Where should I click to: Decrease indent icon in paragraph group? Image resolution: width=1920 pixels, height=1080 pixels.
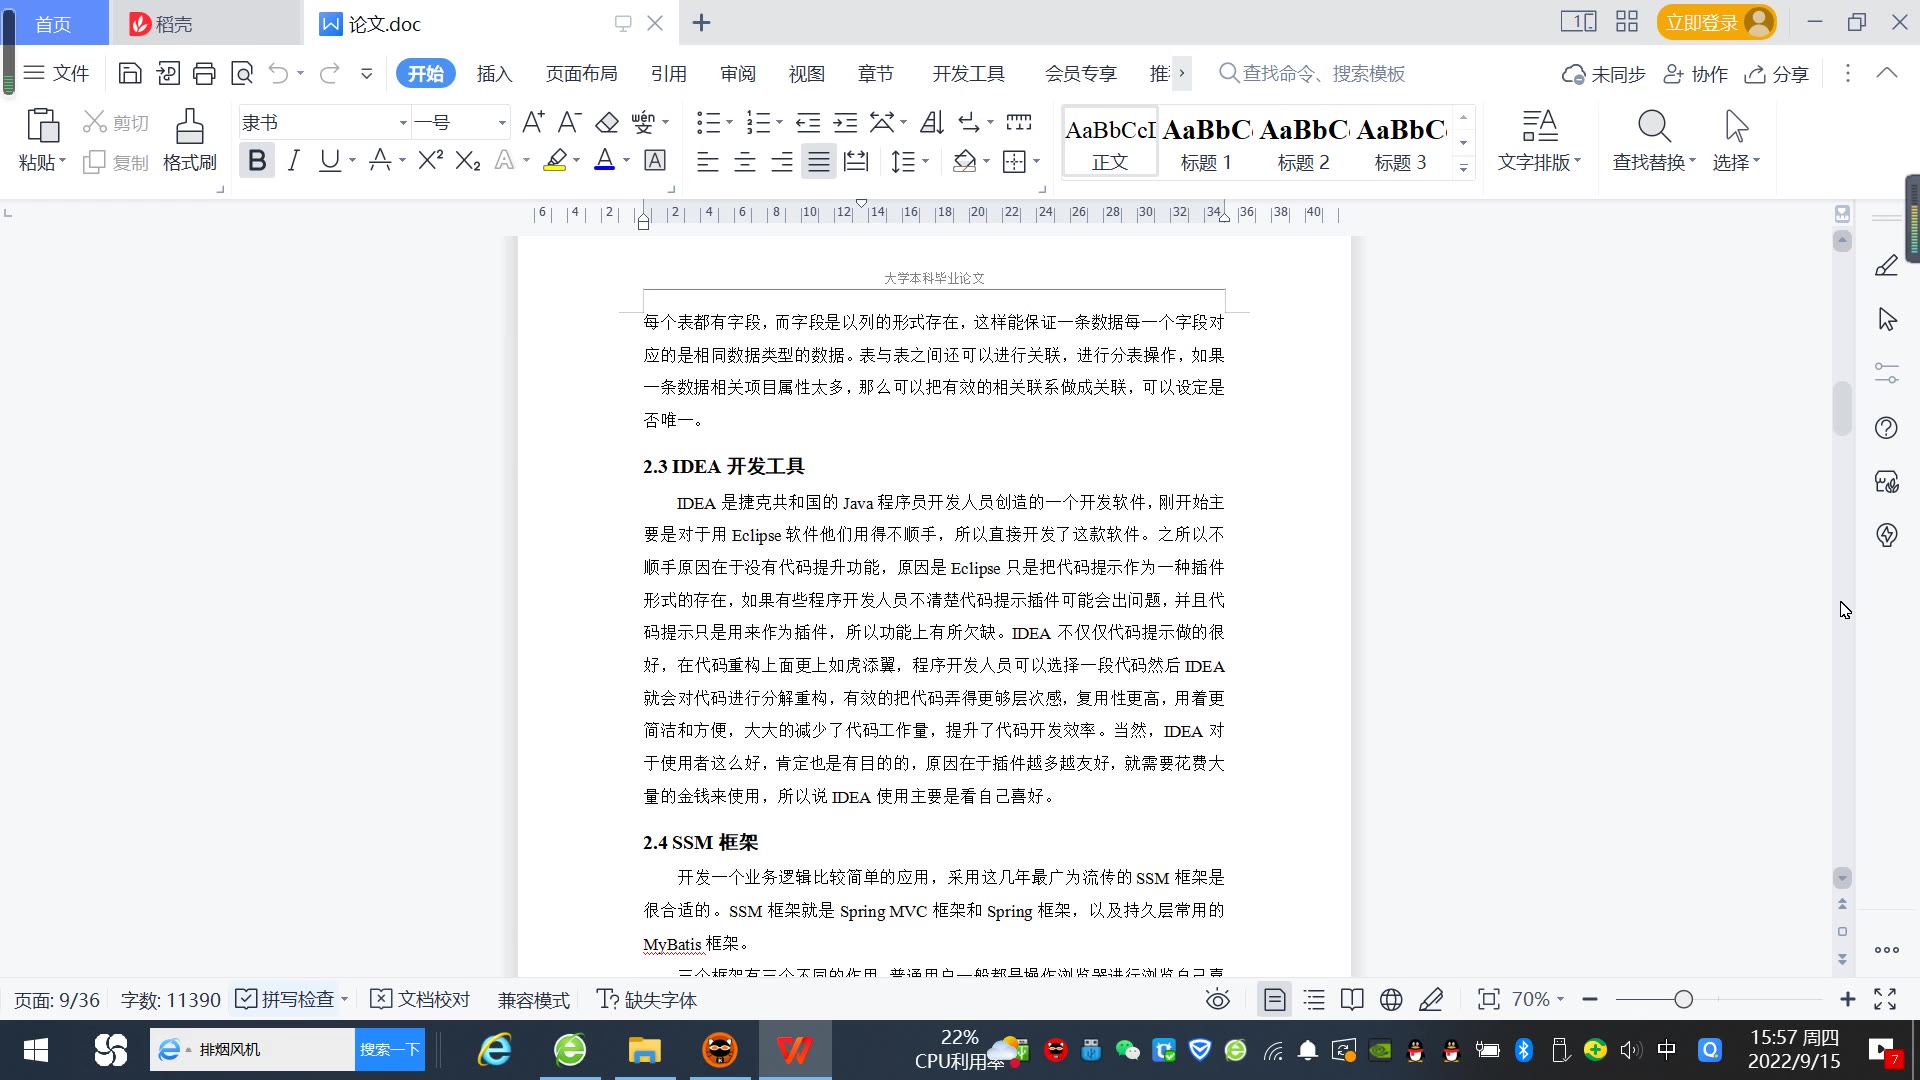tap(808, 122)
